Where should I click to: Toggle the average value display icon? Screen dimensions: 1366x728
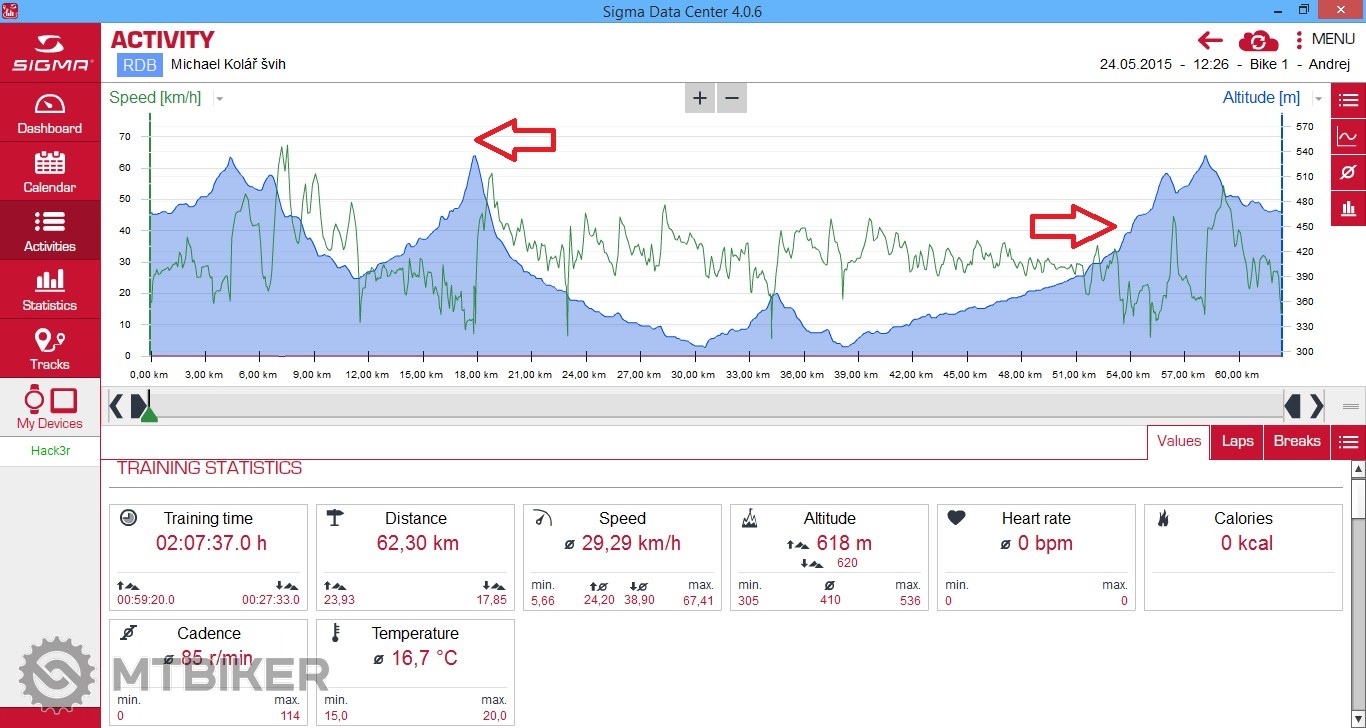[1348, 172]
